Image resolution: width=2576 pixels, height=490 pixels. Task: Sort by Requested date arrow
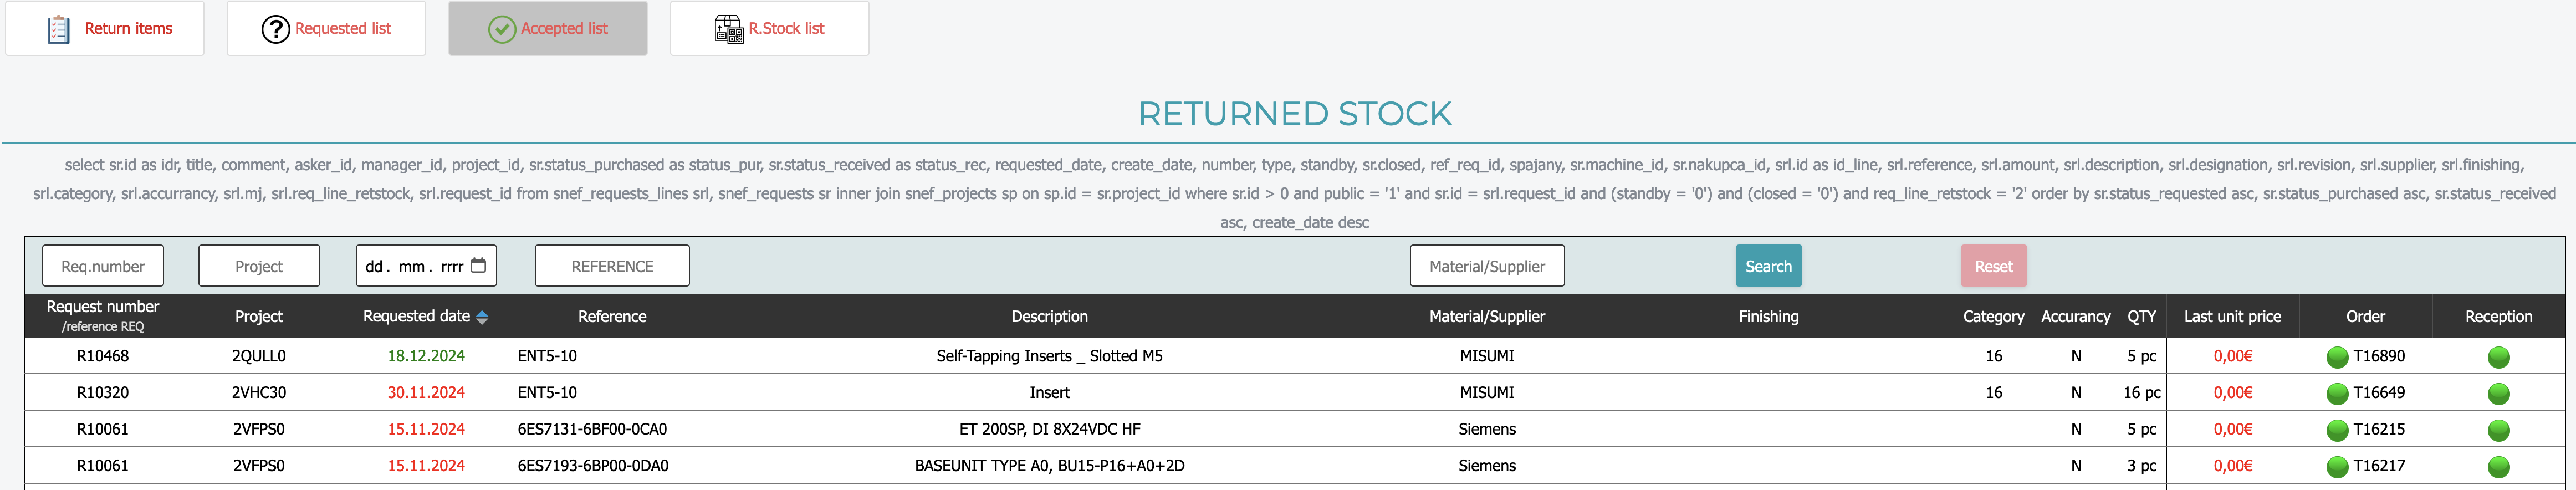click(x=482, y=317)
